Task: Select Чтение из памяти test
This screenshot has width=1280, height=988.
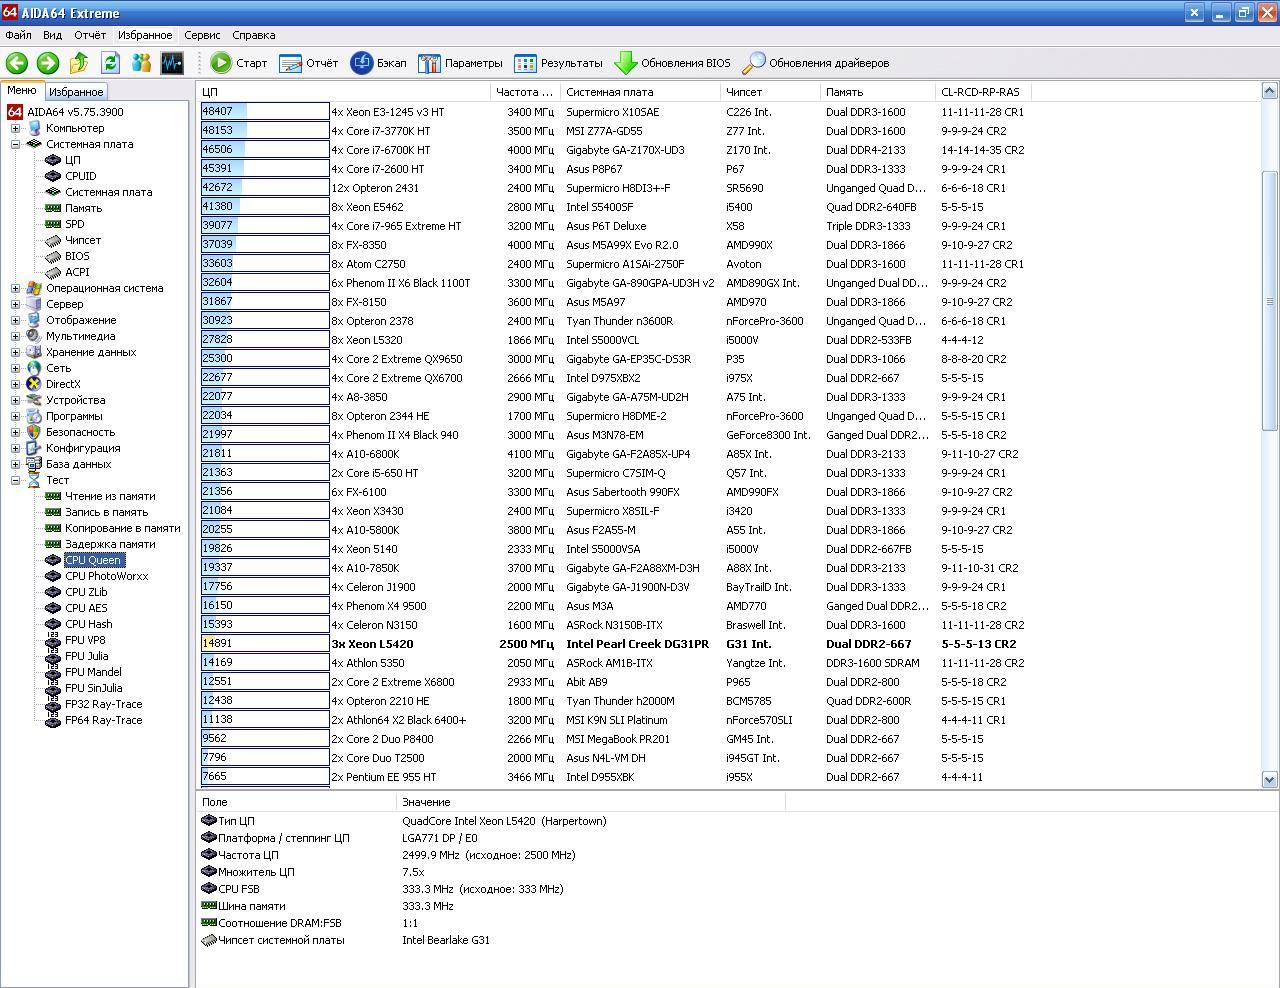Action: click(x=110, y=496)
